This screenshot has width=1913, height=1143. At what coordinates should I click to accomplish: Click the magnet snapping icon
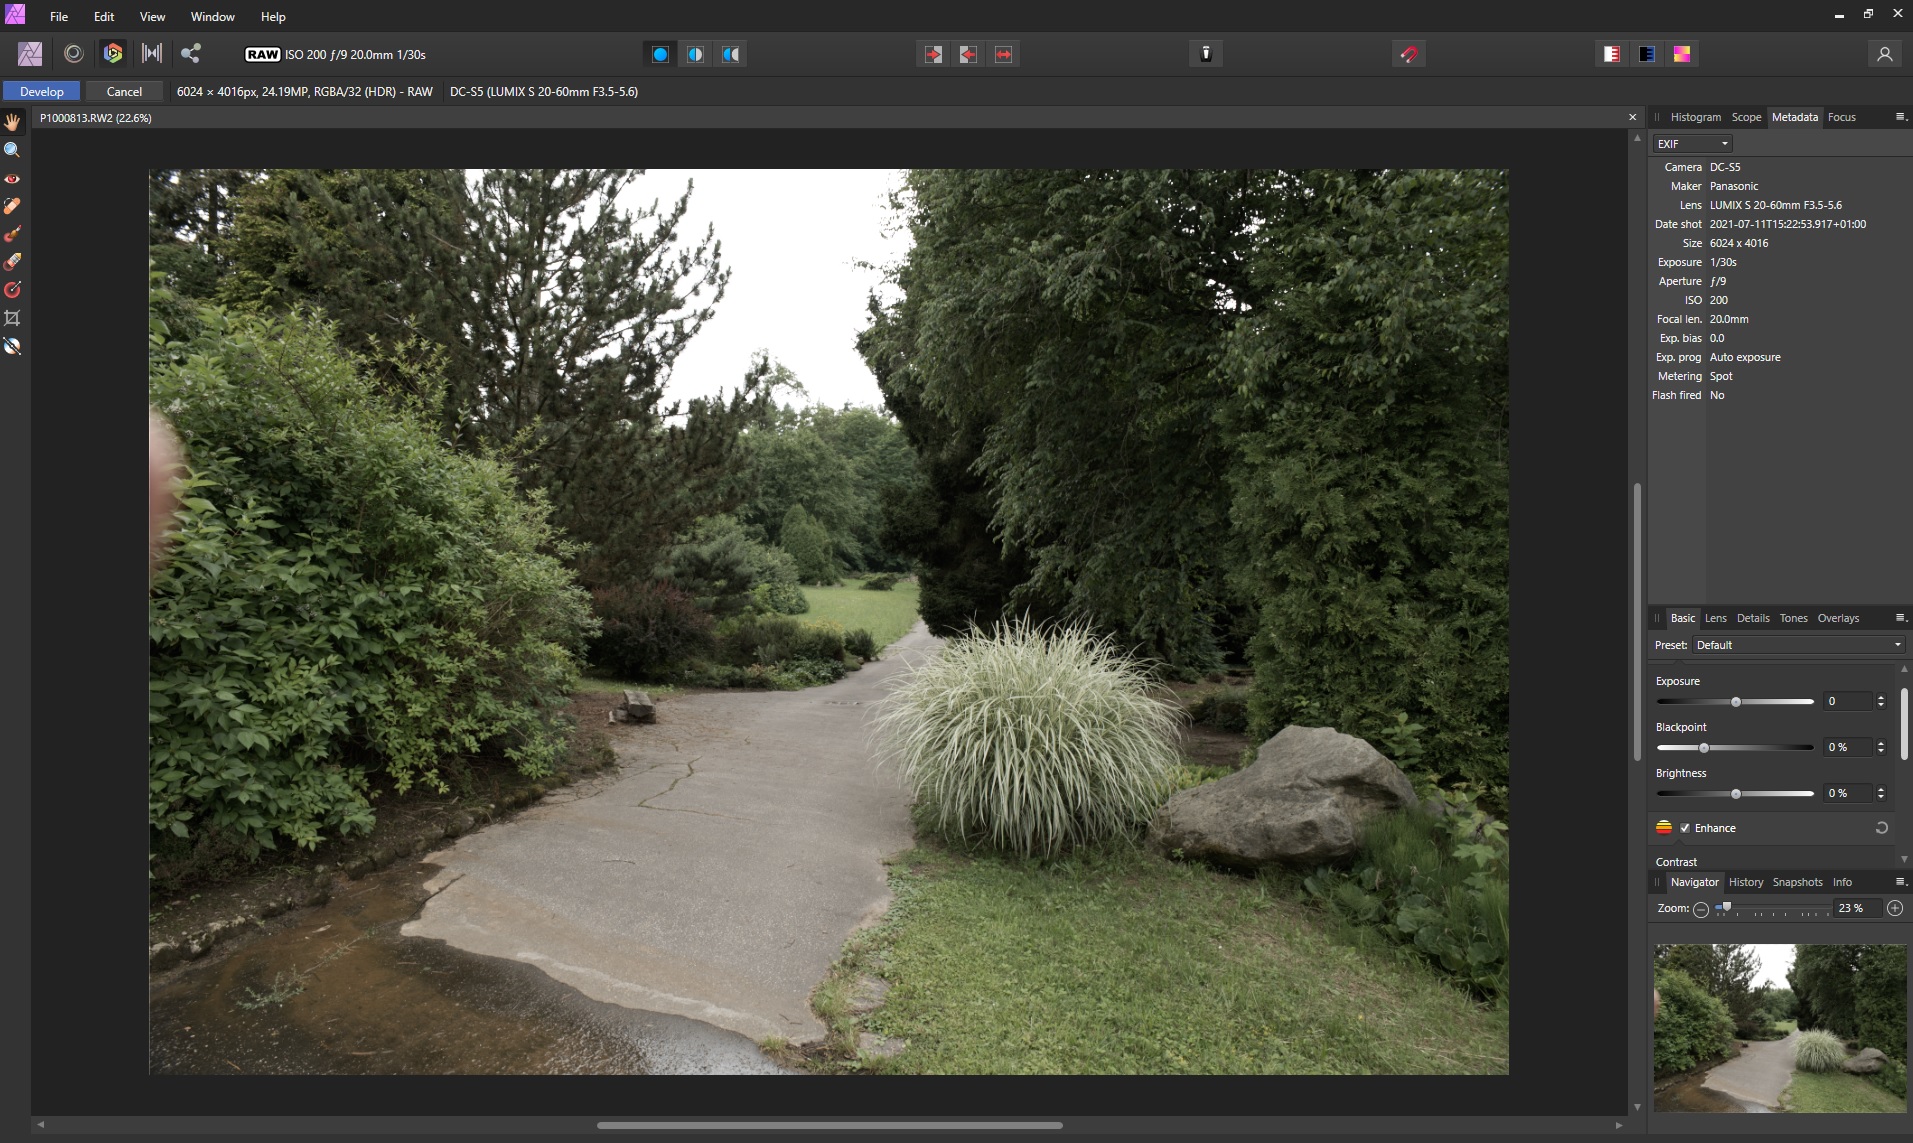click(1409, 54)
